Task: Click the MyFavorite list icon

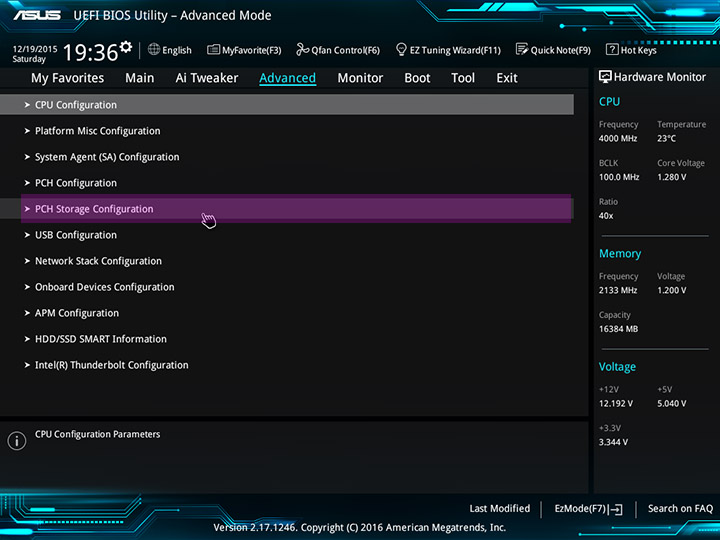Action: pyautogui.click(x=213, y=50)
